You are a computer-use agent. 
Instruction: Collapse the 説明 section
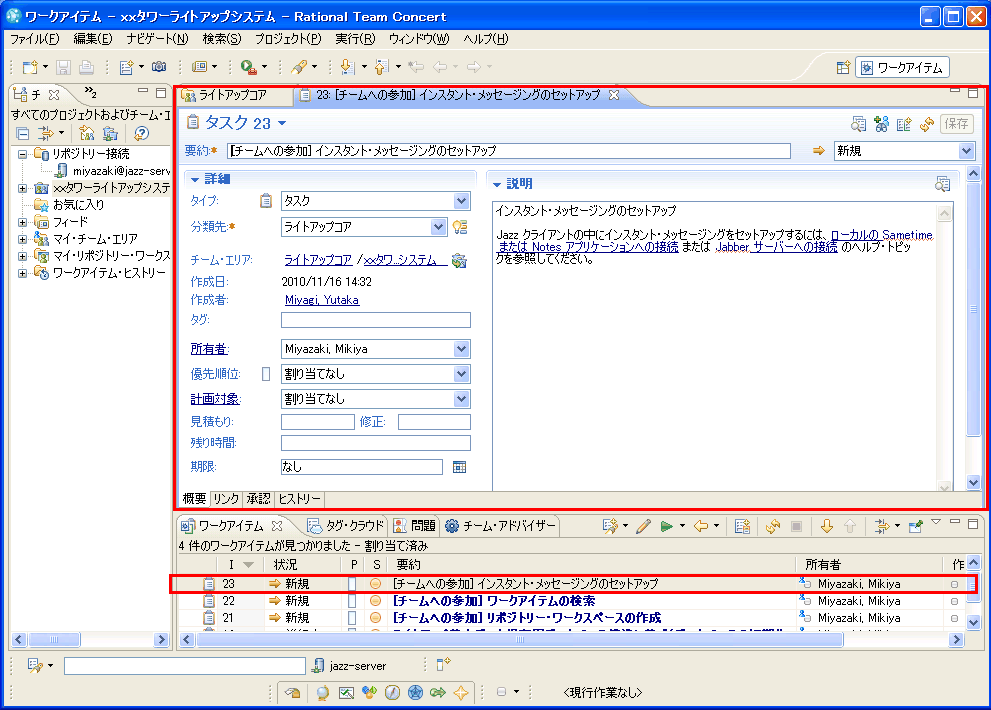(x=497, y=185)
